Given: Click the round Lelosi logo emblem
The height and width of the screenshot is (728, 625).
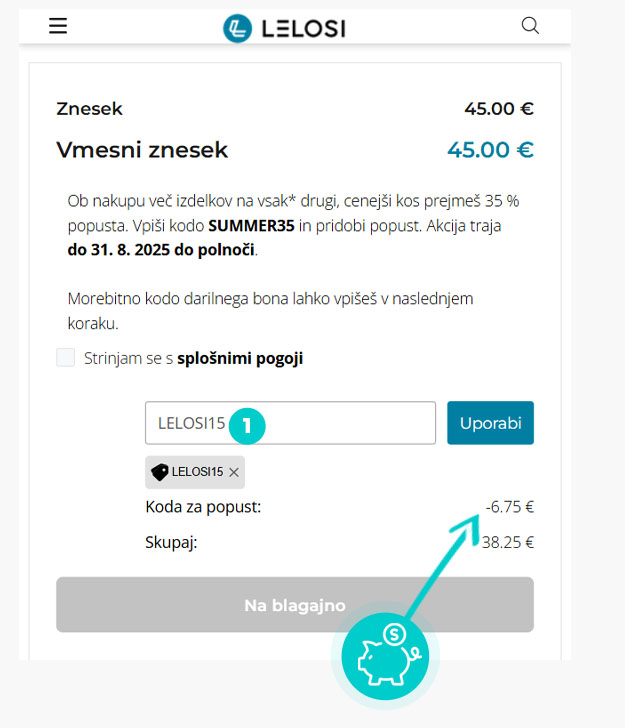Looking at the screenshot, I should (237, 28).
